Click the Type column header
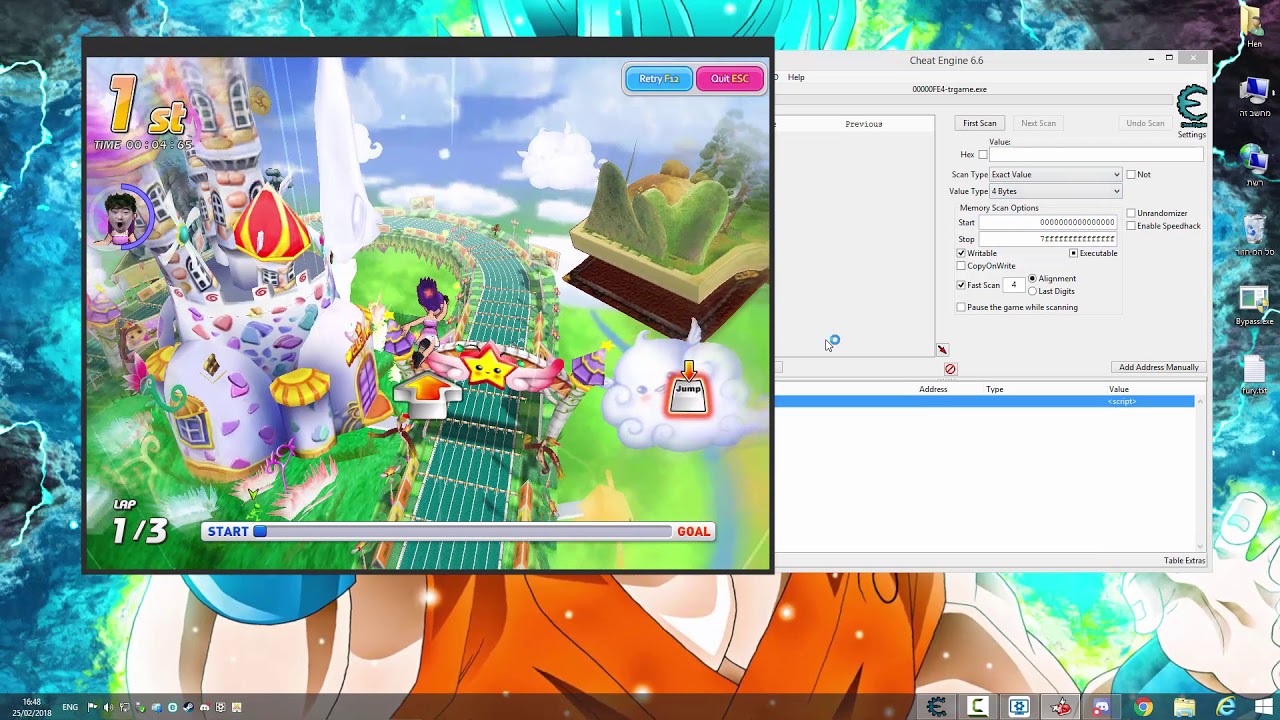The width and height of the screenshot is (1280, 720). [x=994, y=389]
